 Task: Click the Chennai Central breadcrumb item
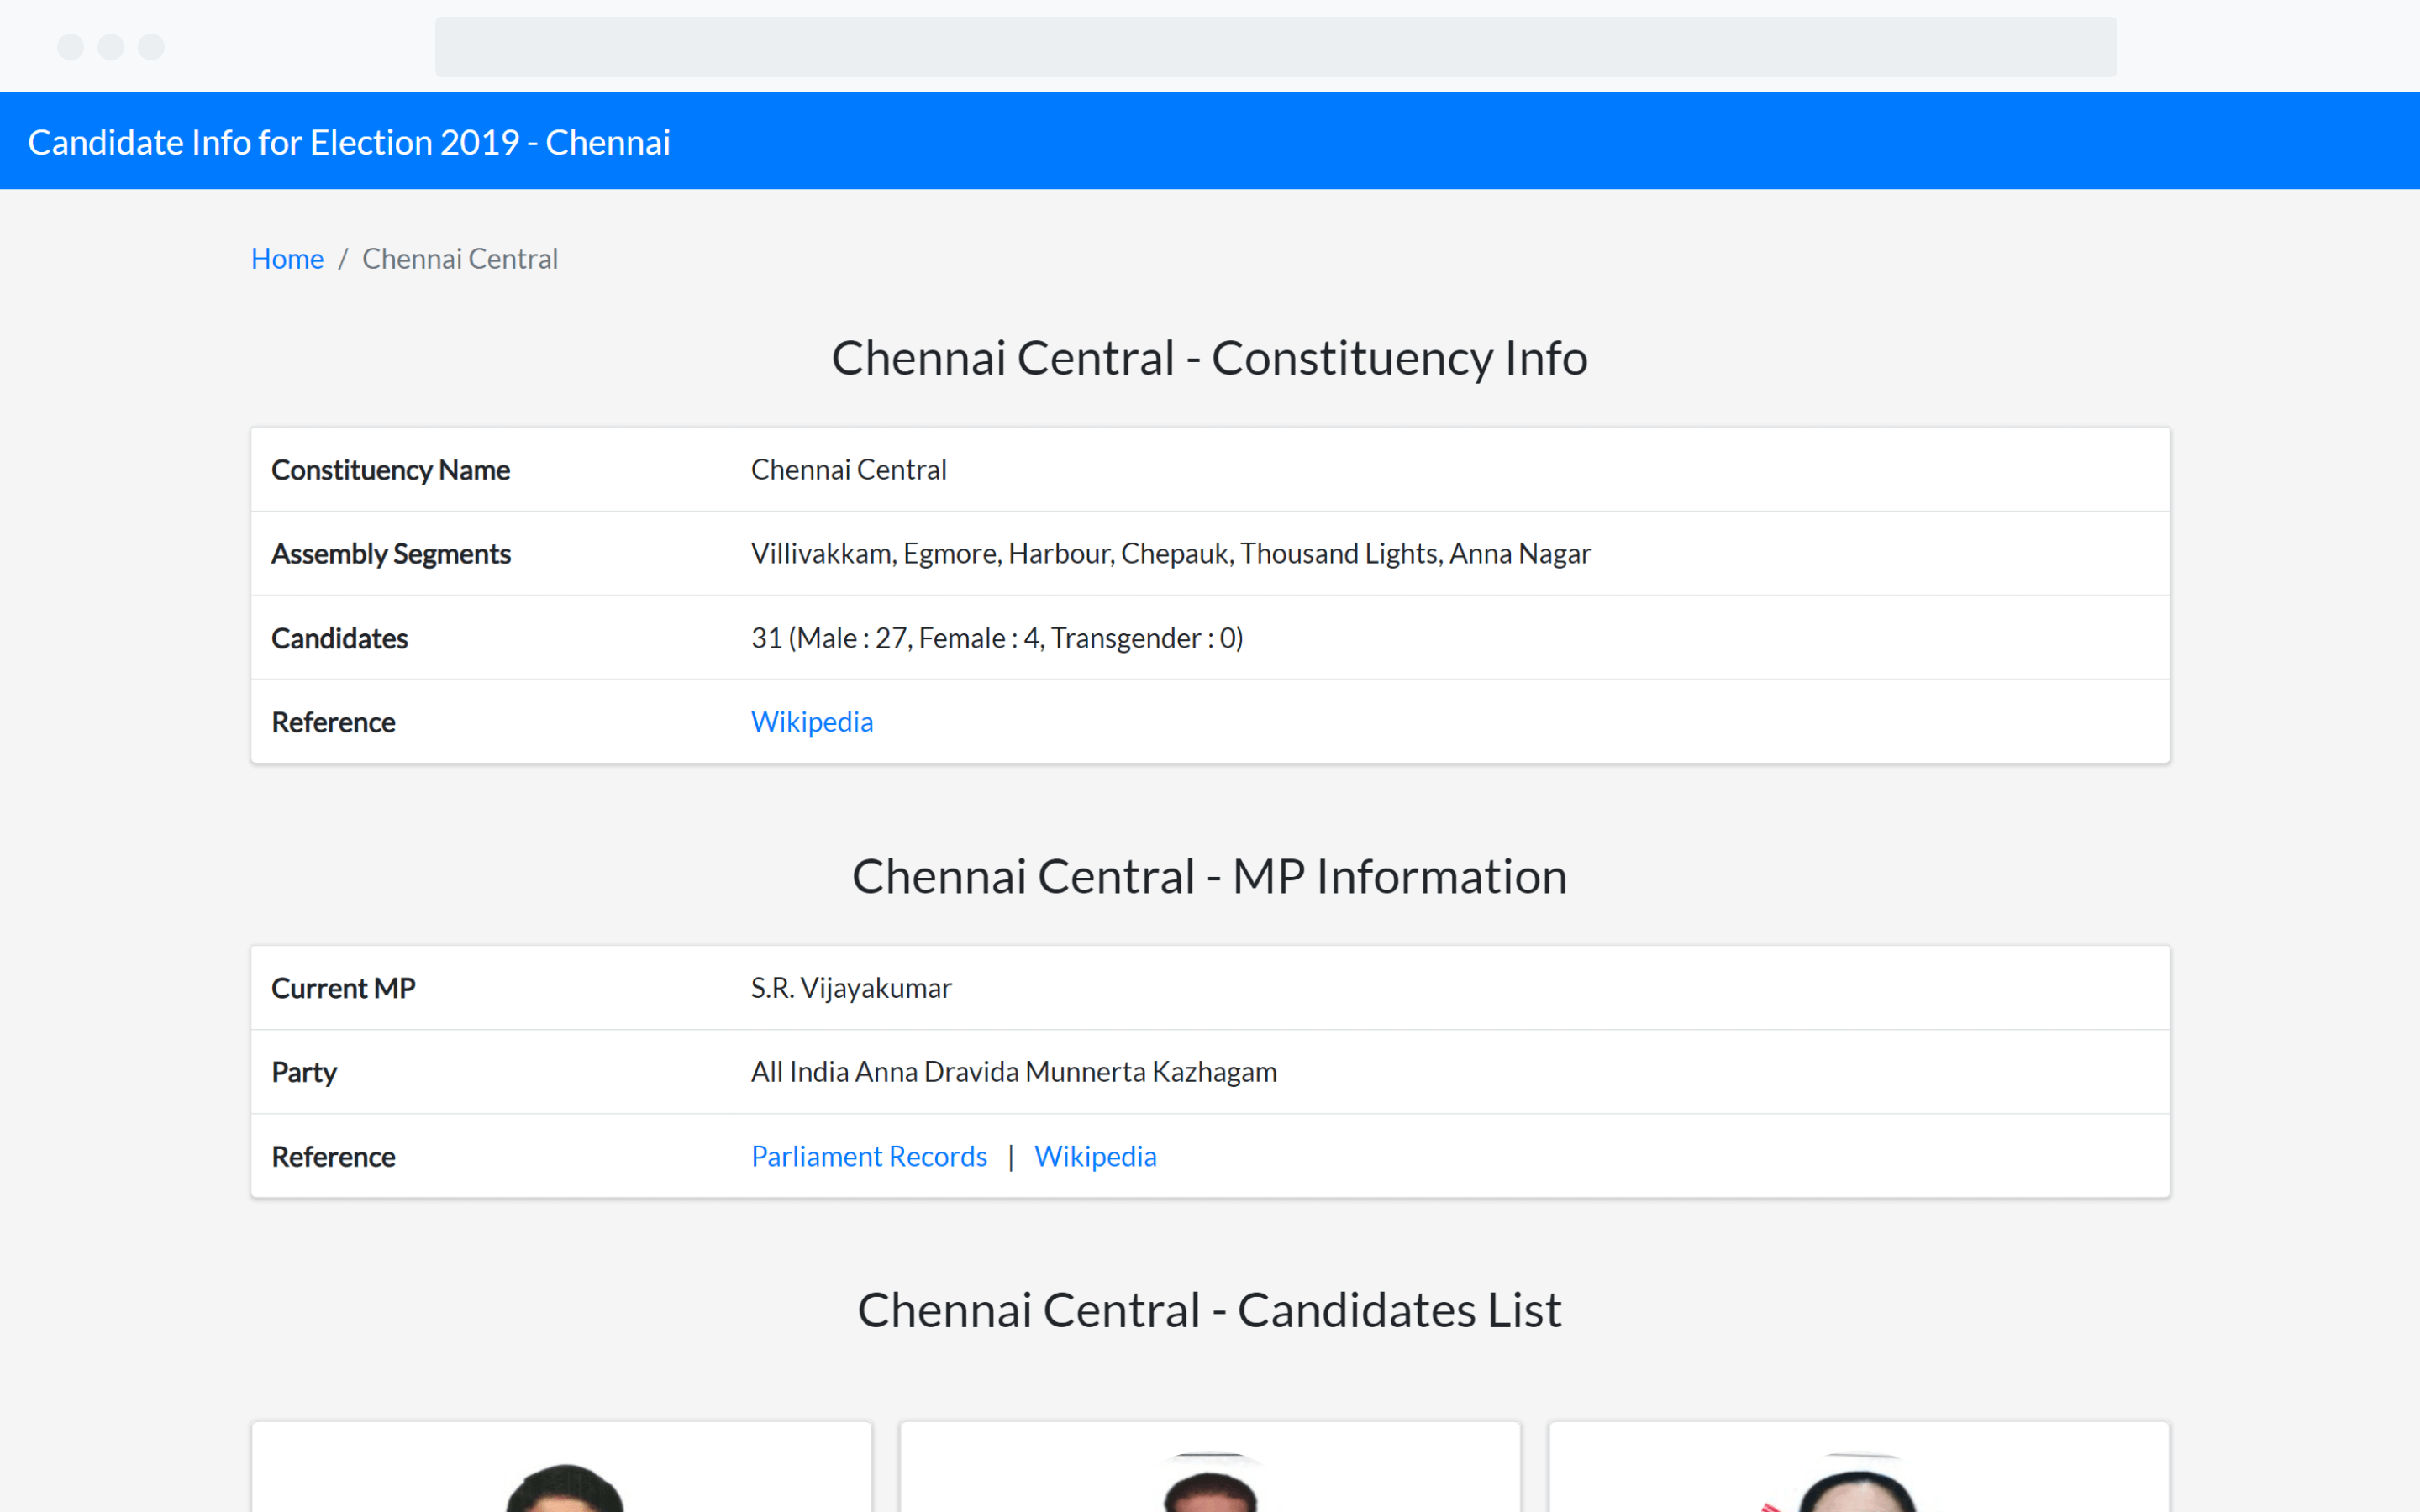pos(459,258)
